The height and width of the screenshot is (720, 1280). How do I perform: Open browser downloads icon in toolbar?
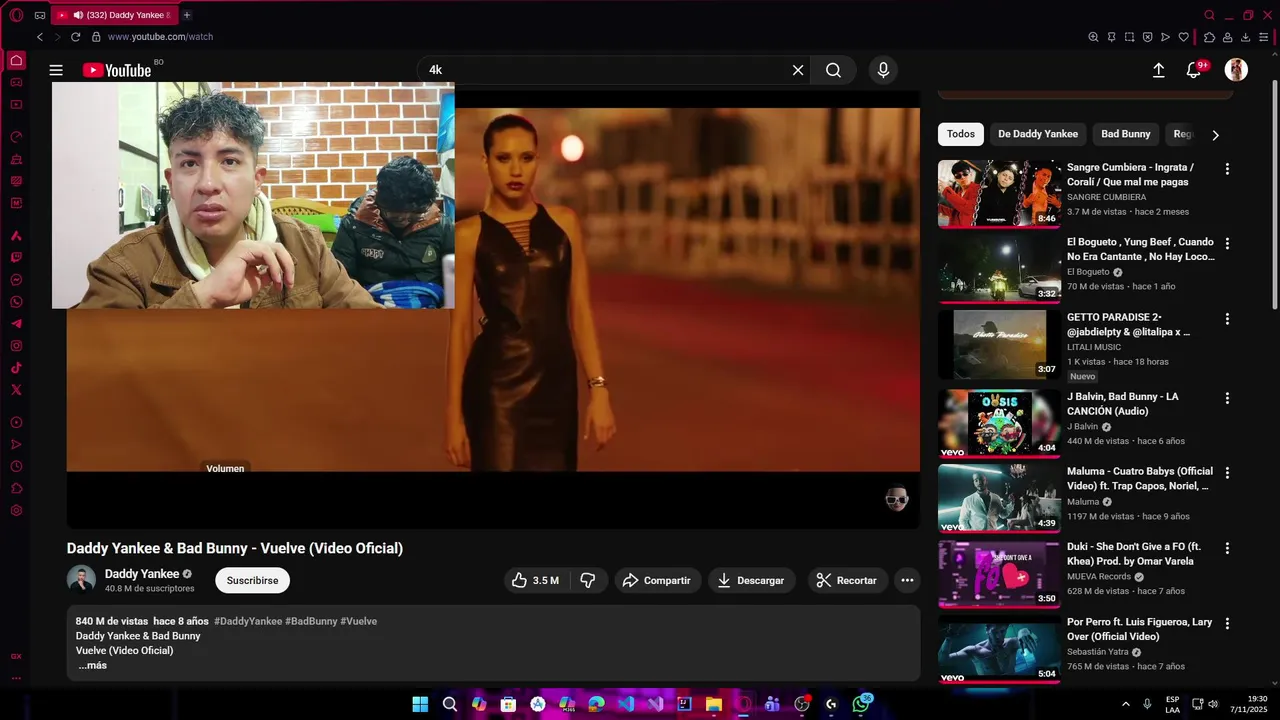(x=1246, y=37)
